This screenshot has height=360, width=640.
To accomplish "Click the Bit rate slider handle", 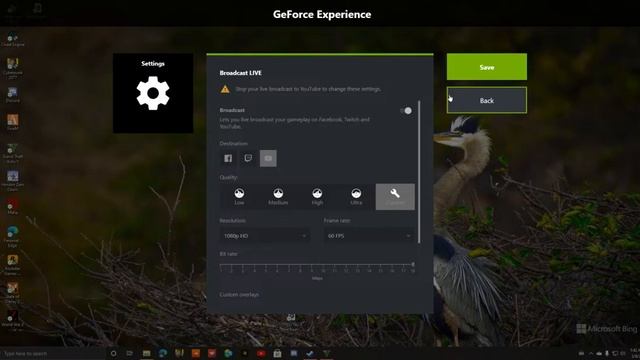I will click(x=413, y=264).
